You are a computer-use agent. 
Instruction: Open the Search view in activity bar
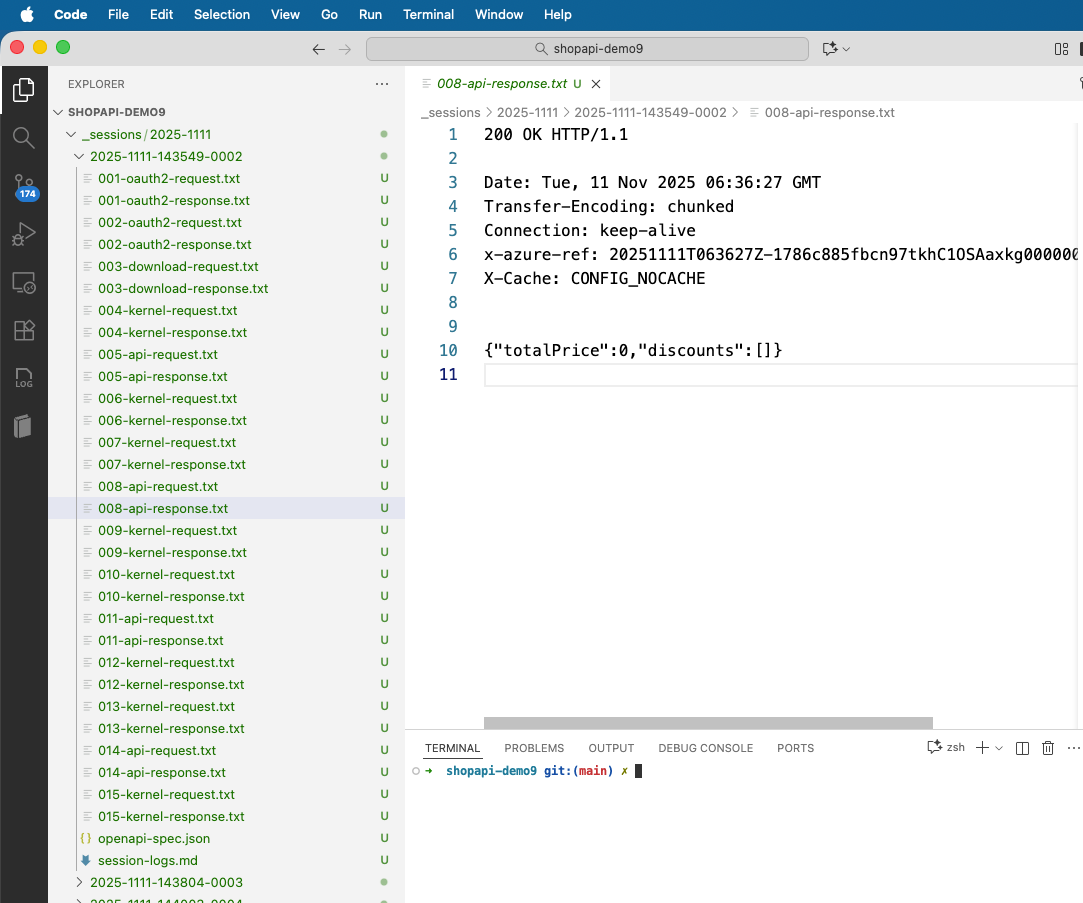23,138
